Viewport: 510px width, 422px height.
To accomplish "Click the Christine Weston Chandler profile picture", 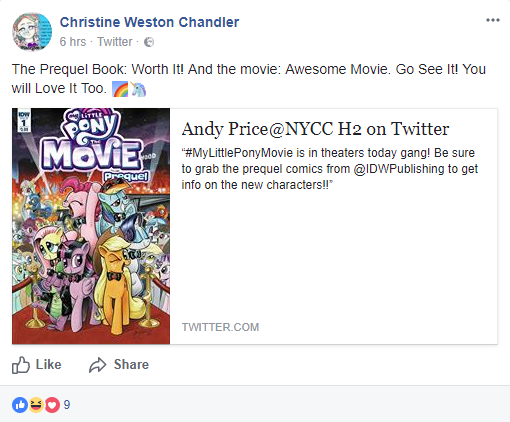I will point(32,32).
